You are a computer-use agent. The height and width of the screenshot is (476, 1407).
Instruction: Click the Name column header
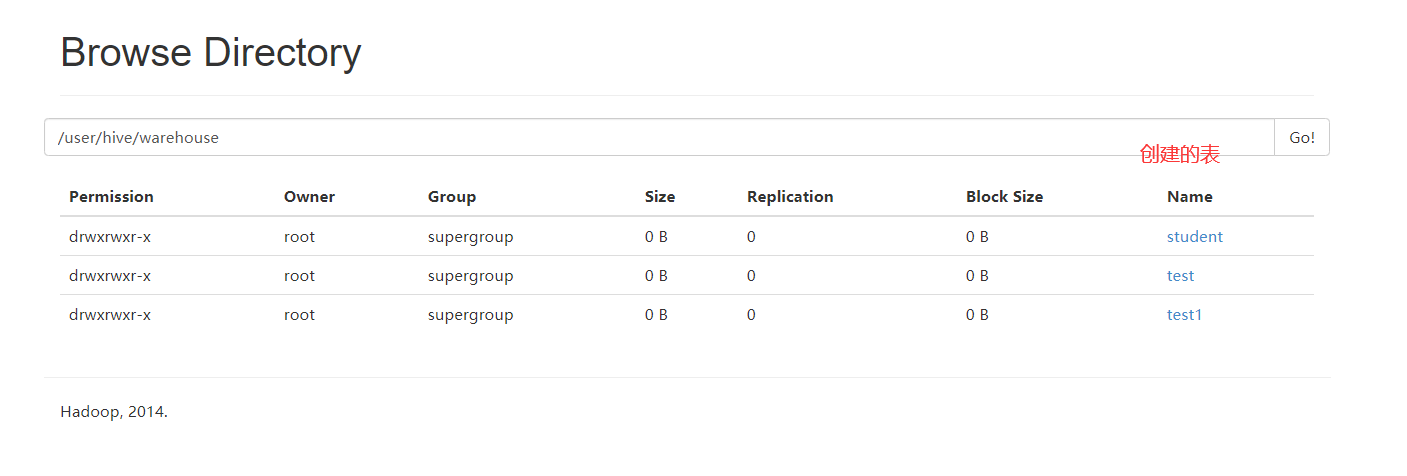1189,197
